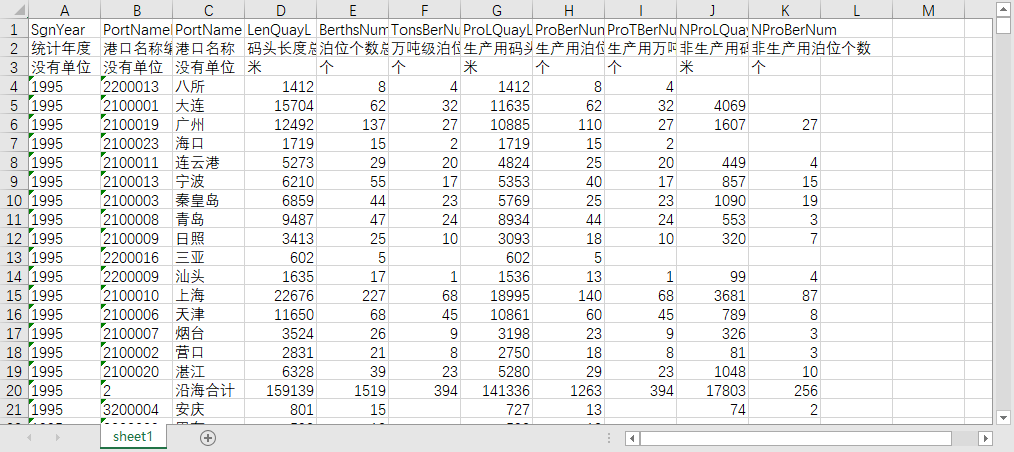
Task: Select column H header
Action: [x=569, y=10]
